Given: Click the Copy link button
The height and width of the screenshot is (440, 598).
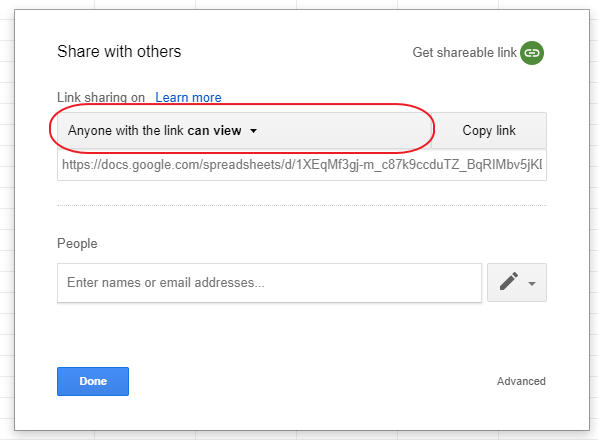Looking at the screenshot, I should click(x=489, y=130).
